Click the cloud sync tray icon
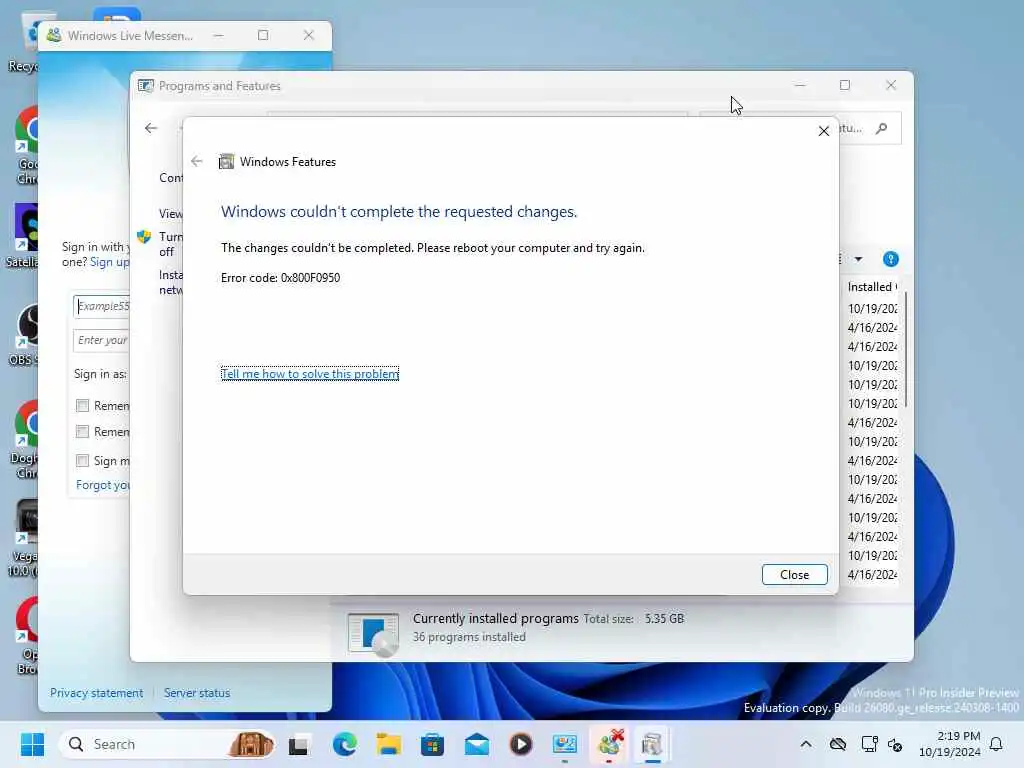Image resolution: width=1024 pixels, height=768 pixels. point(838,744)
